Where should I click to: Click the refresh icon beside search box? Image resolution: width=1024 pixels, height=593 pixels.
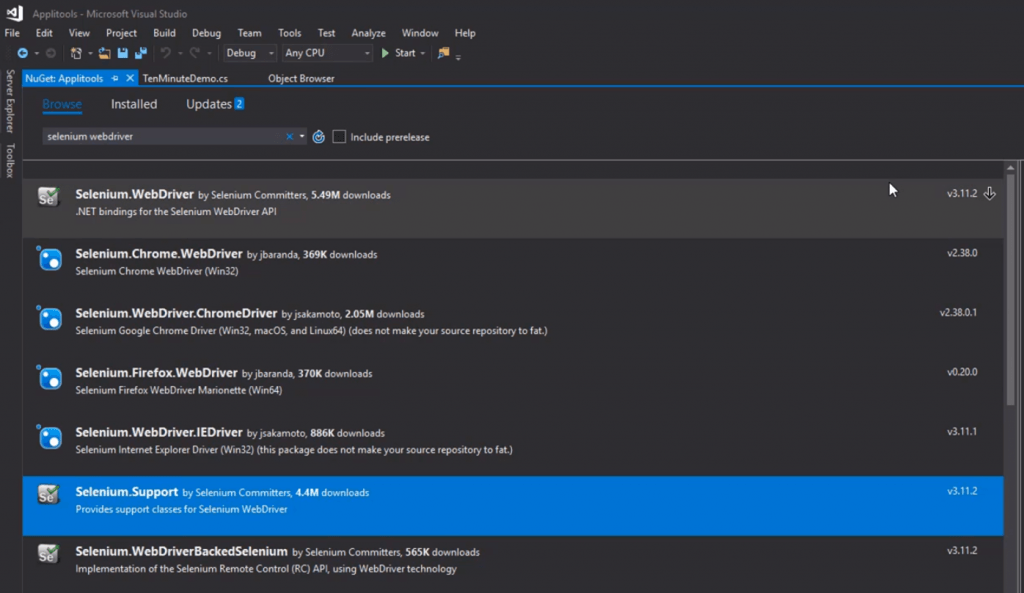[x=319, y=136]
